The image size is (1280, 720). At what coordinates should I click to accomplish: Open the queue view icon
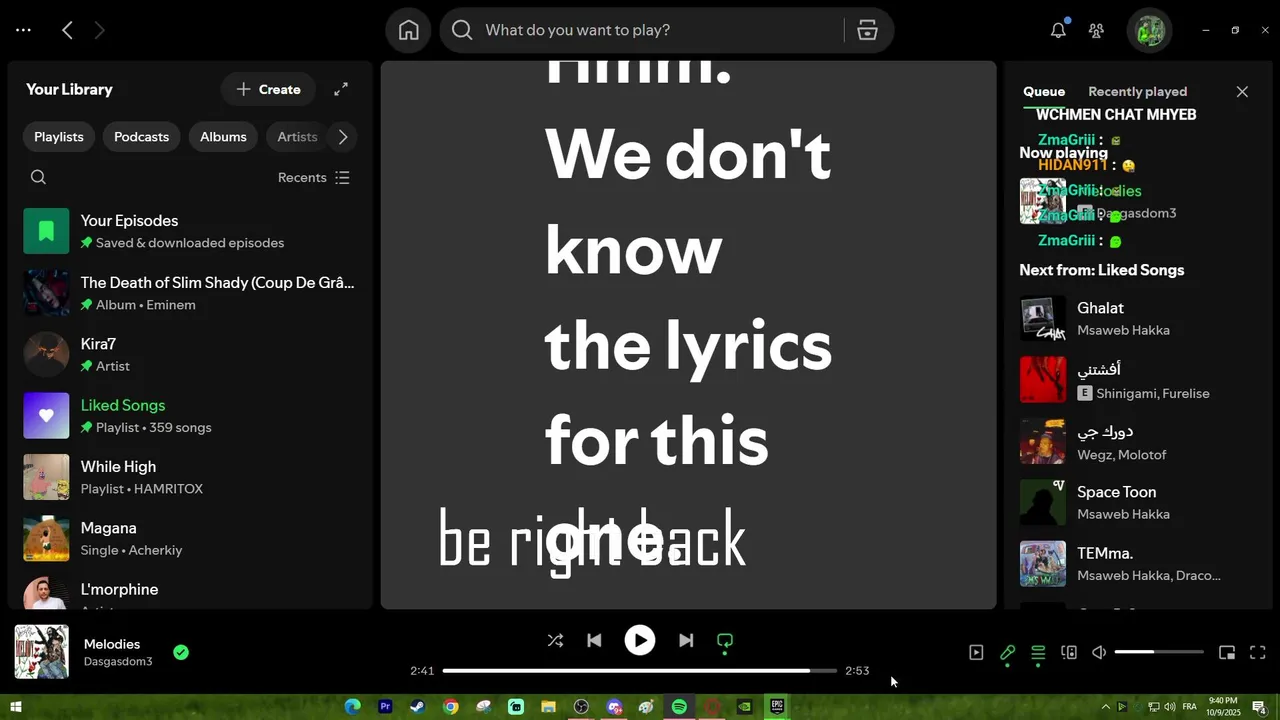pyautogui.click(x=1038, y=652)
